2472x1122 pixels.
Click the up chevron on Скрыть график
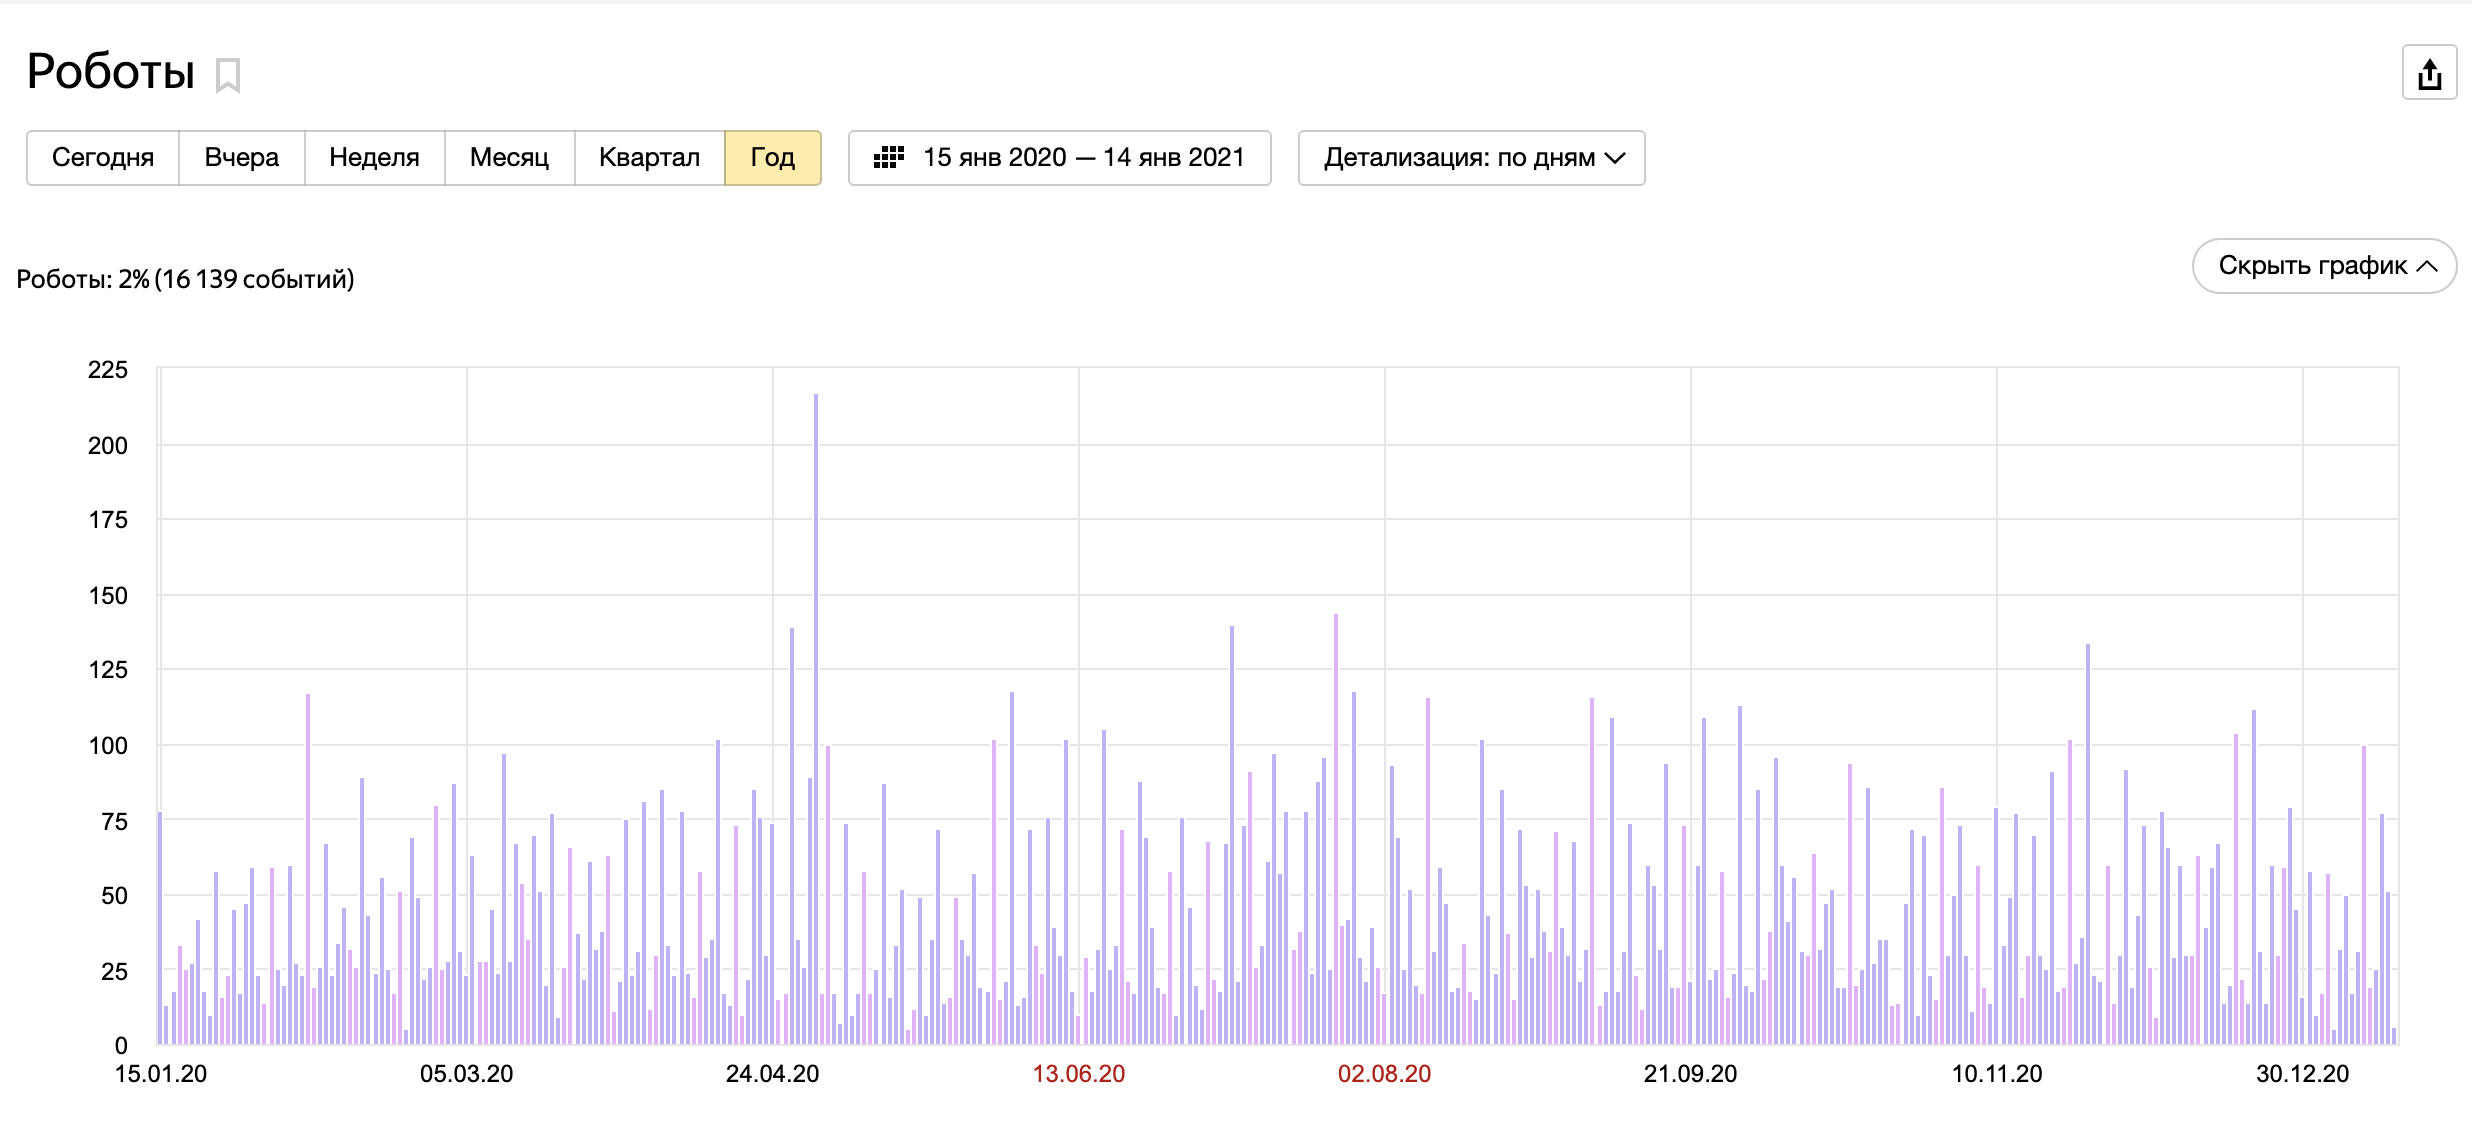point(2427,266)
